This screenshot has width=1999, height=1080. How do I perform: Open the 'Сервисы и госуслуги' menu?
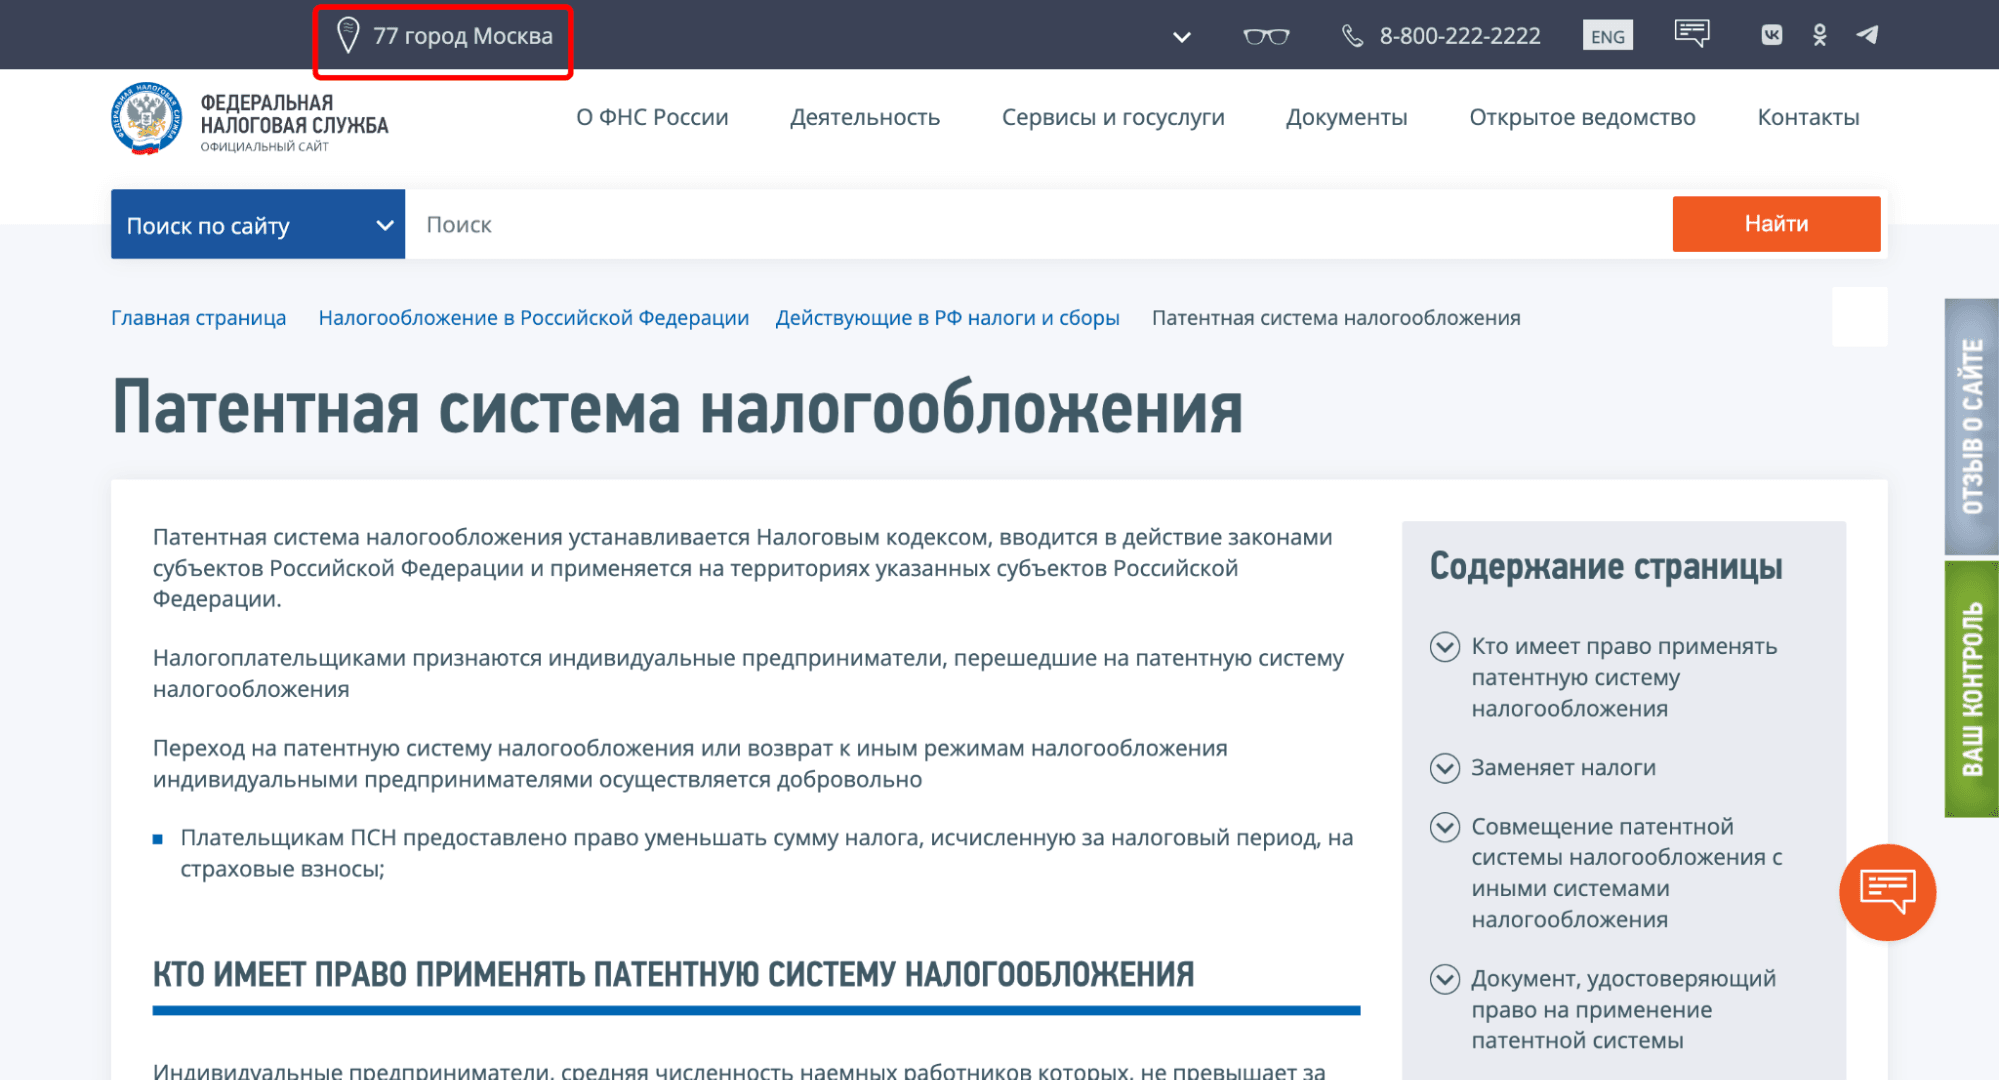[x=1113, y=117]
